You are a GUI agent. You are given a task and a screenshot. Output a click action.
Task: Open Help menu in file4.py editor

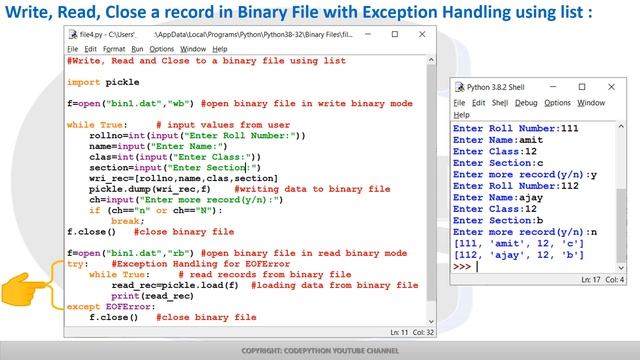click(x=220, y=49)
